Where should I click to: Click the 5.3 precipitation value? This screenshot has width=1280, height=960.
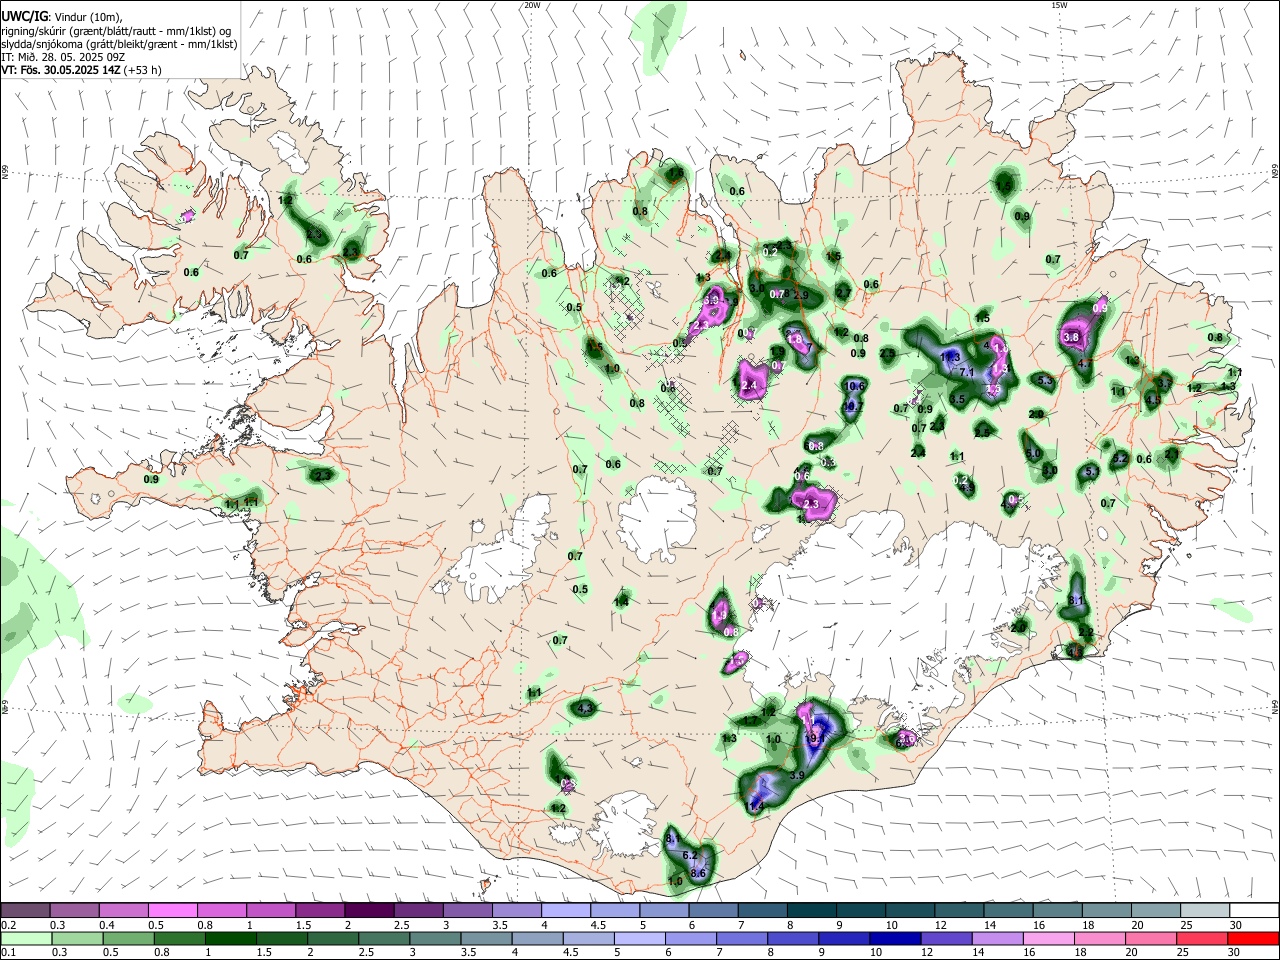point(1045,381)
